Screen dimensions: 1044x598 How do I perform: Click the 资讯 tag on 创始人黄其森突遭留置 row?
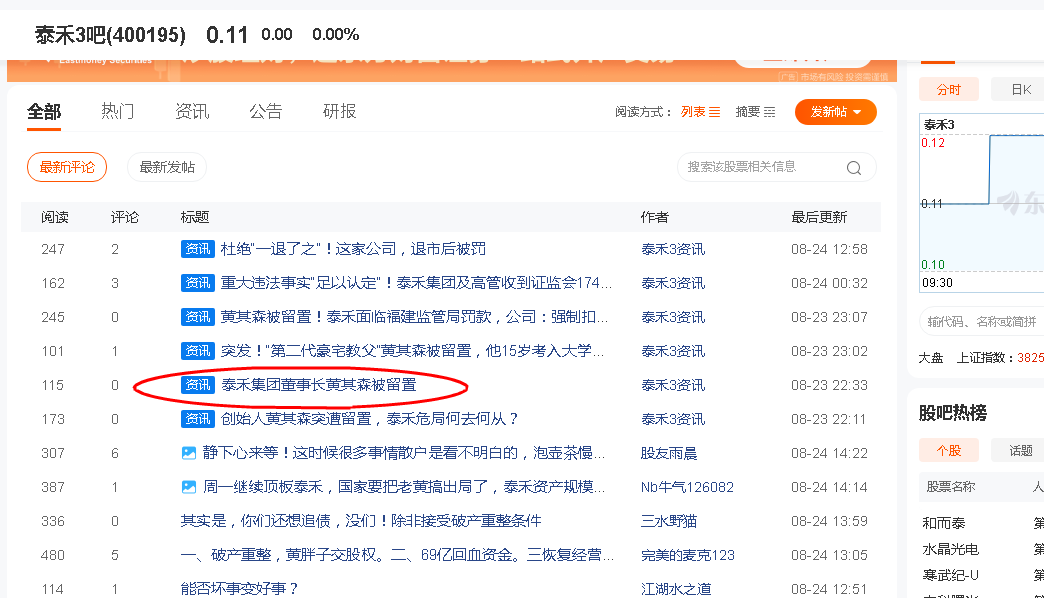198,419
